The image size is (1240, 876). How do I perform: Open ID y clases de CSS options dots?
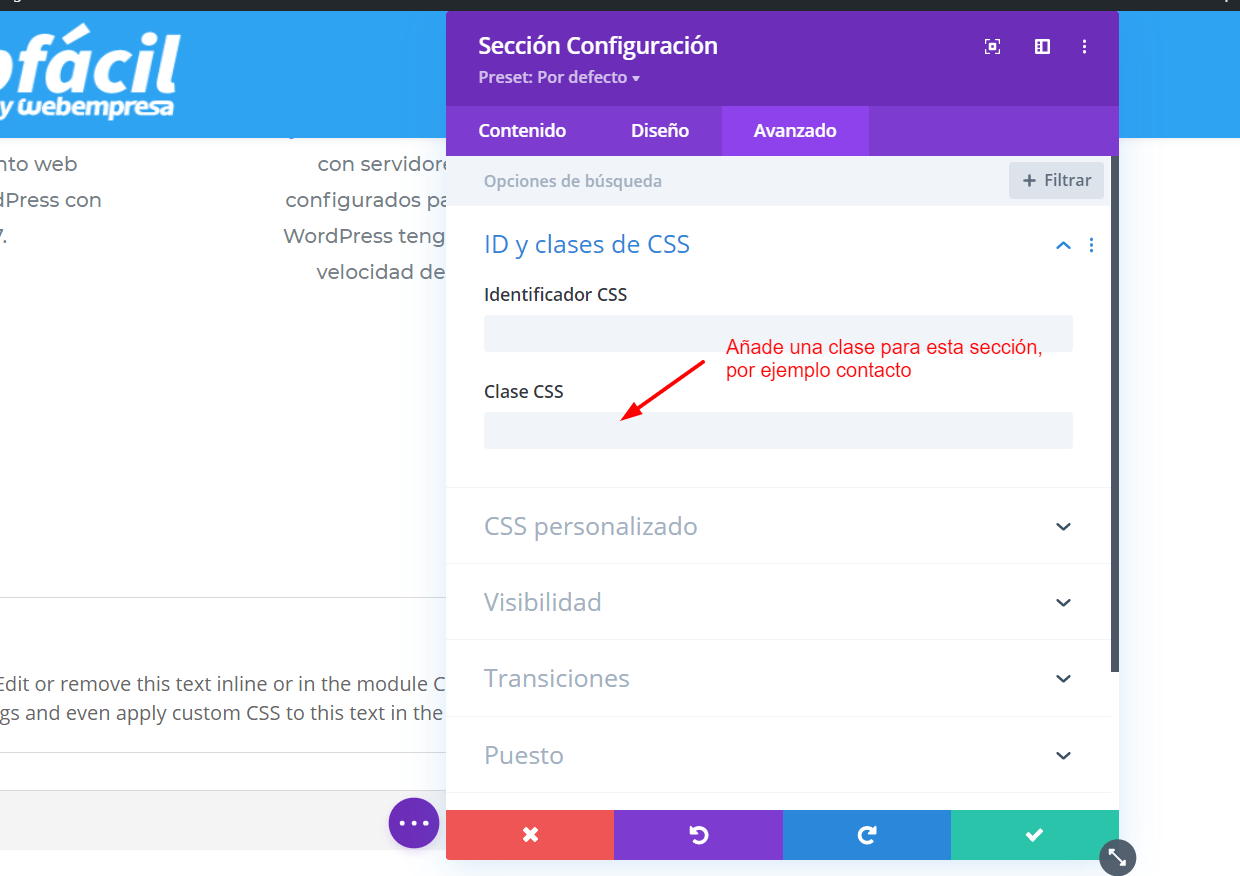(x=1091, y=245)
